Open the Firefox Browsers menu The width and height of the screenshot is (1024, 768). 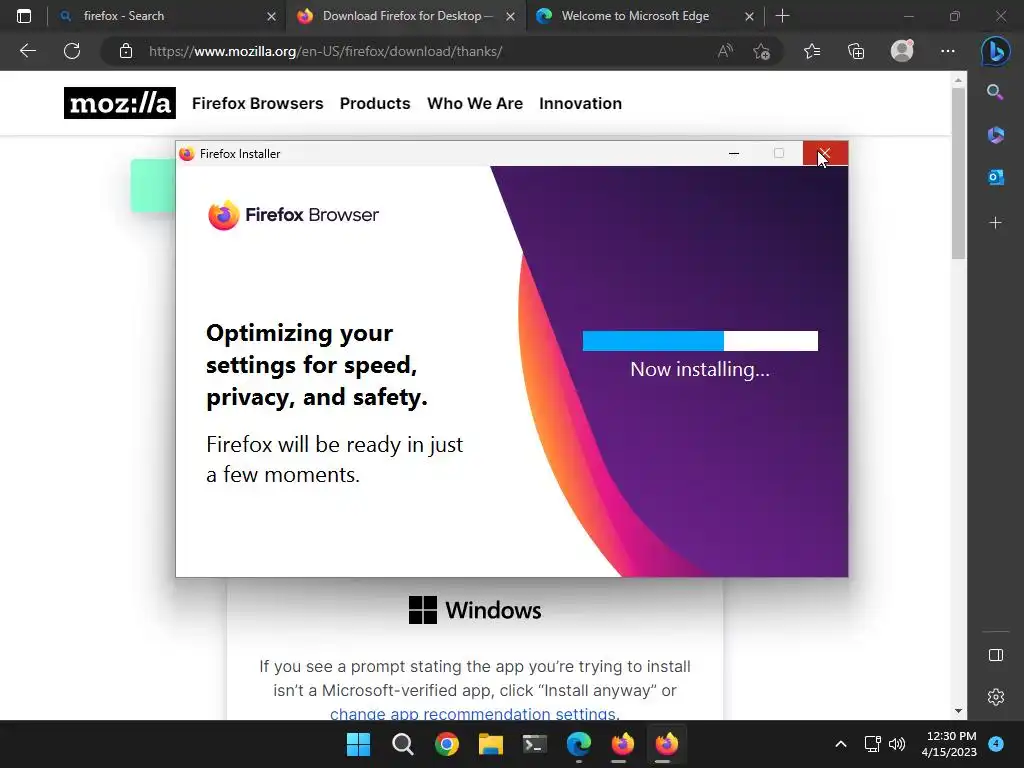[x=257, y=103]
